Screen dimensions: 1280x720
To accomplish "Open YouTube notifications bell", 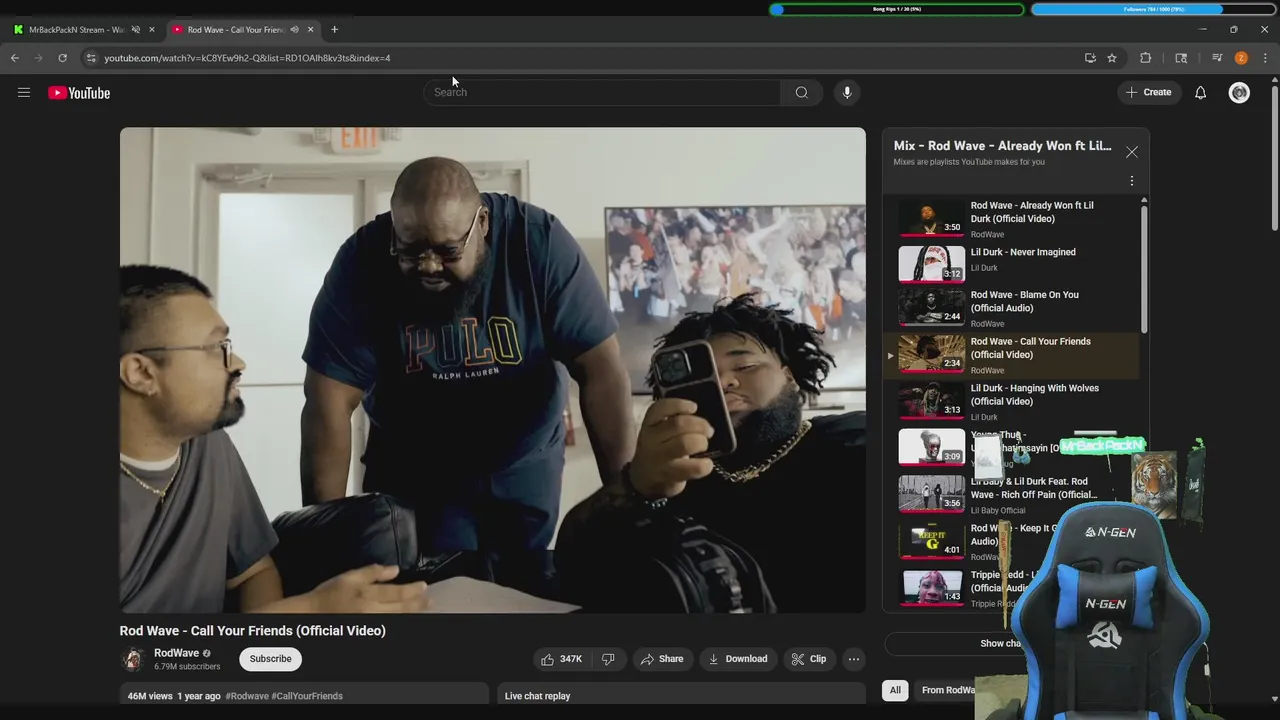I will 1200,92.
